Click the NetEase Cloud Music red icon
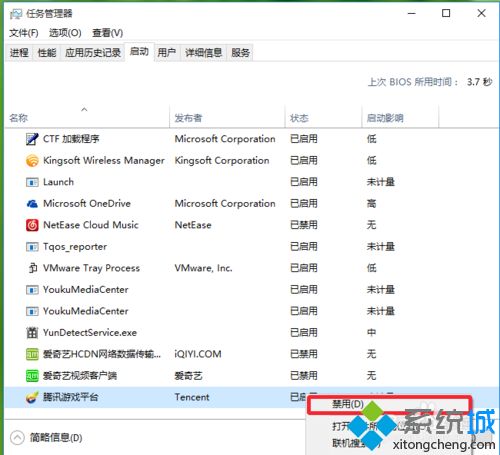The height and width of the screenshot is (455, 500). (x=32, y=225)
